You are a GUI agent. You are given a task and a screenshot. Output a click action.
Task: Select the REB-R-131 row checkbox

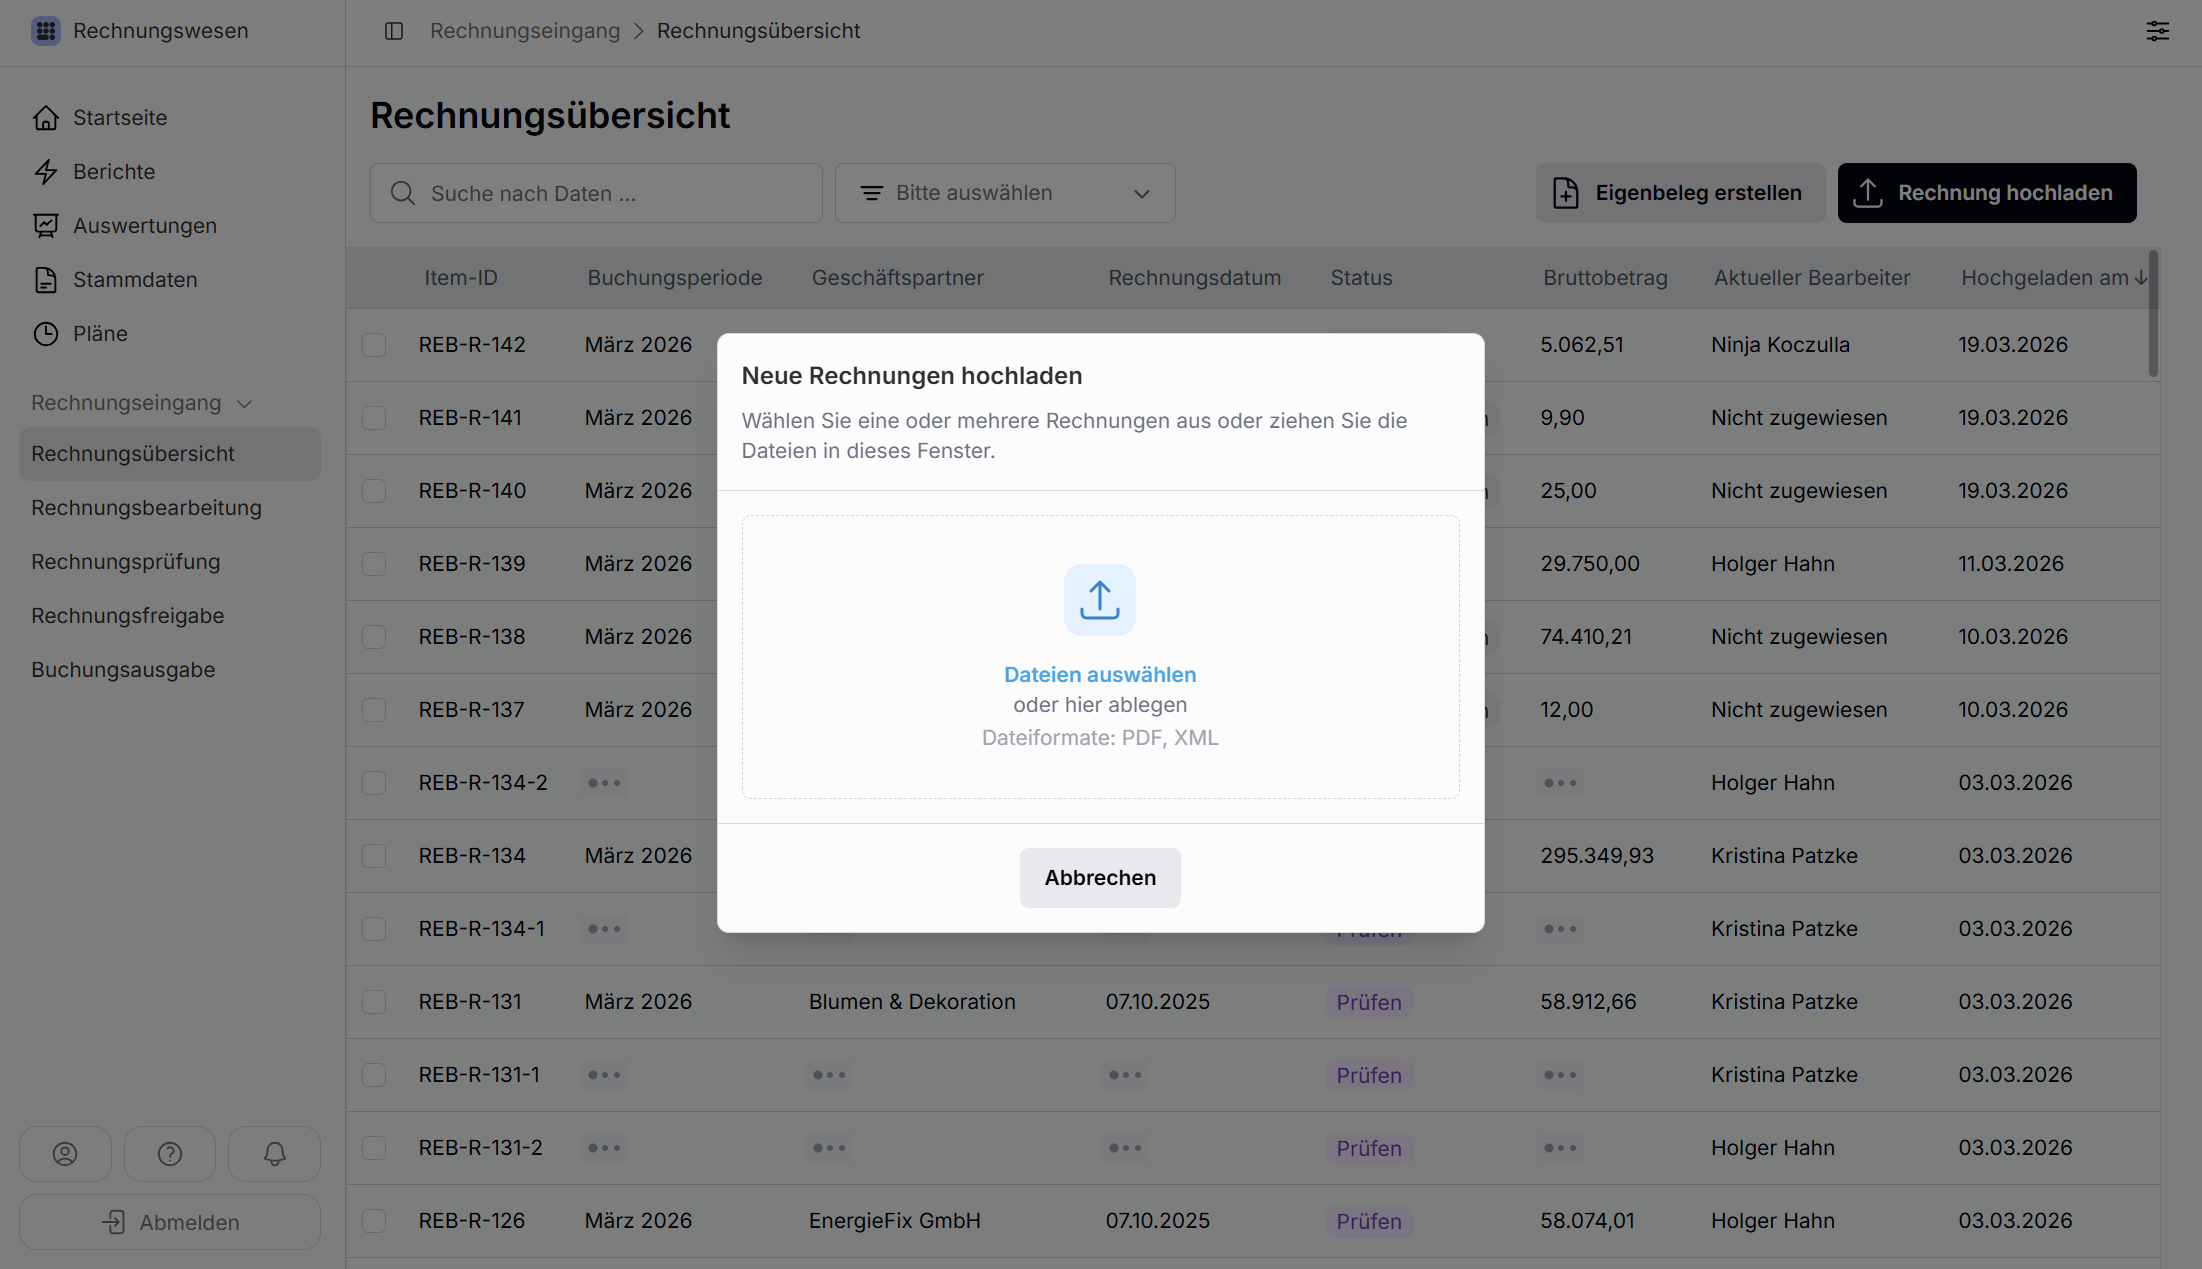coord(374,1002)
